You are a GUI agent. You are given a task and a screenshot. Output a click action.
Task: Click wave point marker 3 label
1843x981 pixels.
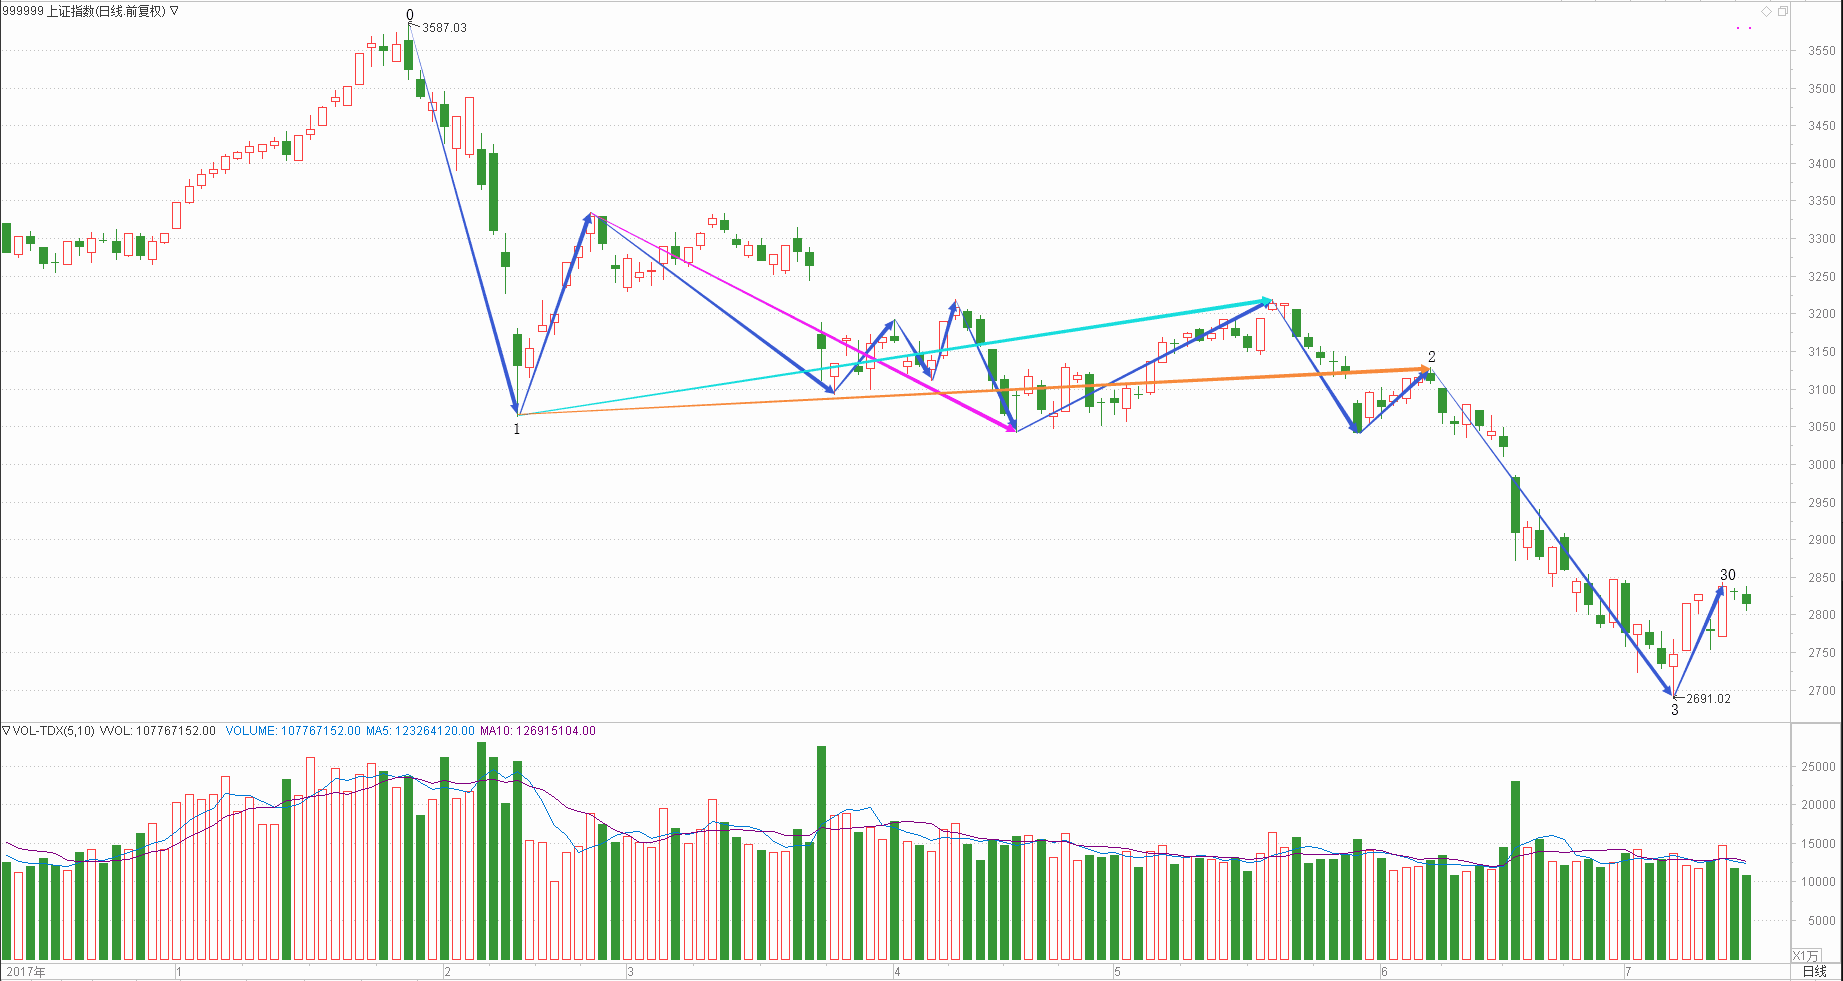click(x=1675, y=710)
